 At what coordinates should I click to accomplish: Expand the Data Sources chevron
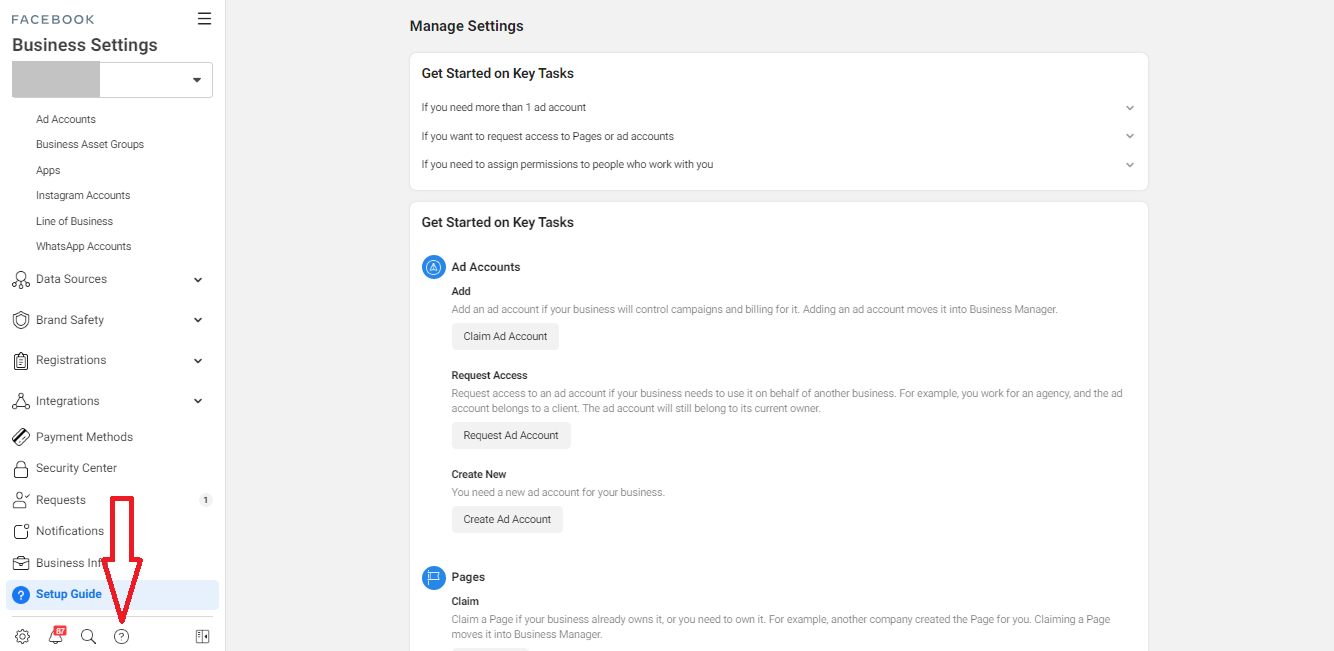pyautogui.click(x=198, y=280)
